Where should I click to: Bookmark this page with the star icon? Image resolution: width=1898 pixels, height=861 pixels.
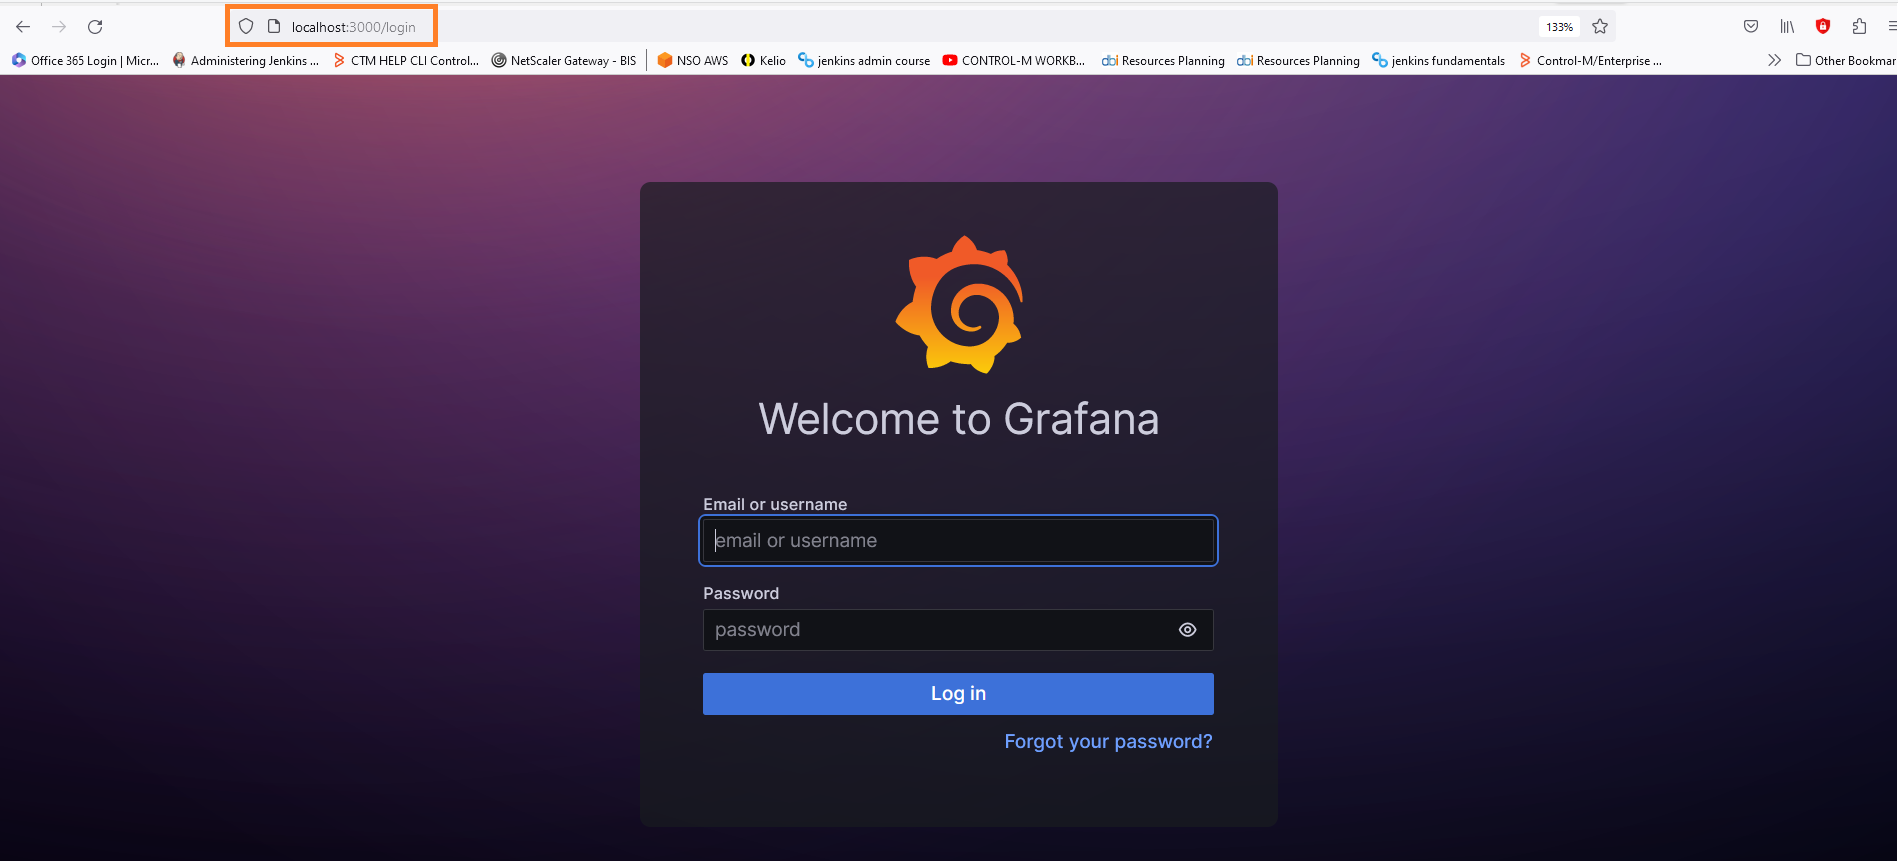pyautogui.click(x=1600, y=27)
